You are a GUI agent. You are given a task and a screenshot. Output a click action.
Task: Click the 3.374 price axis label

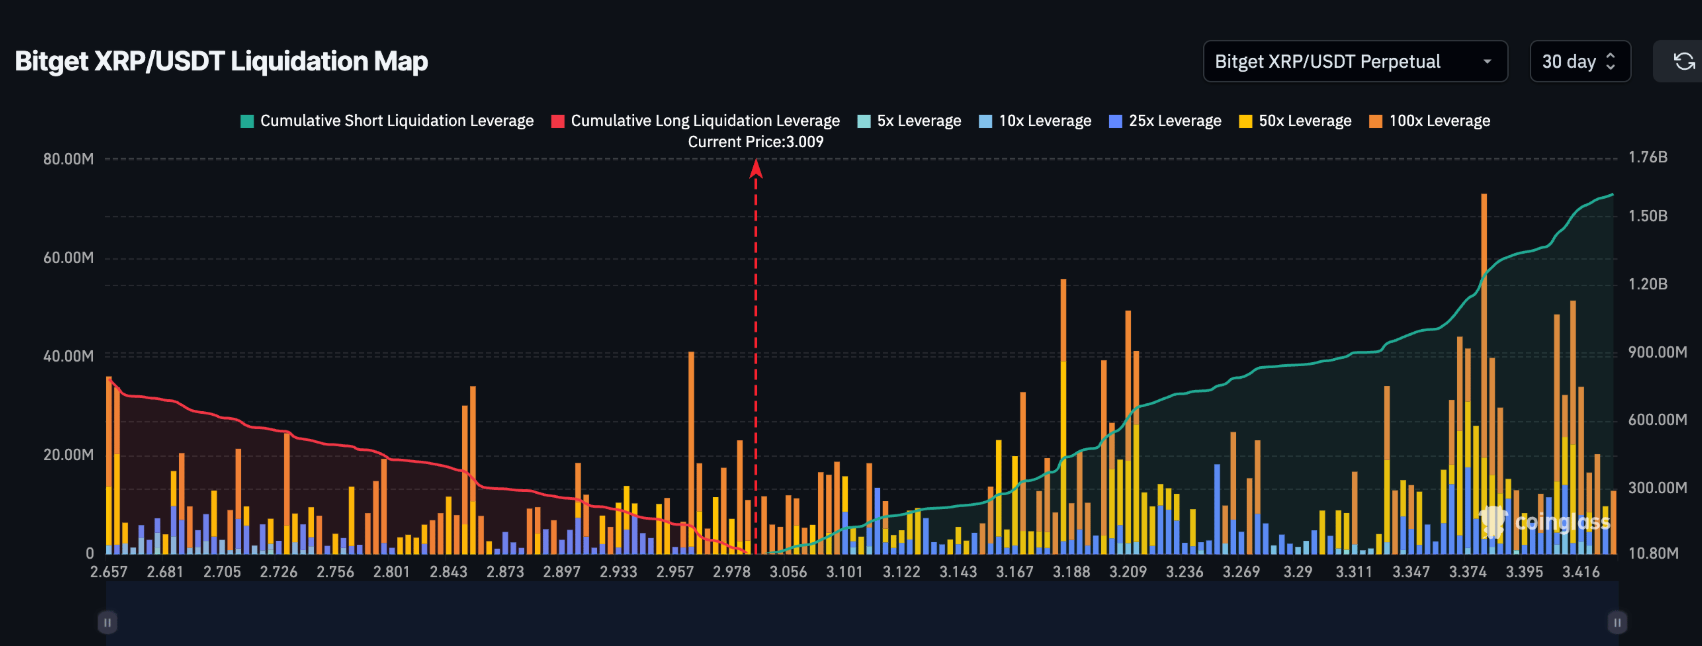click(1468, 572)
